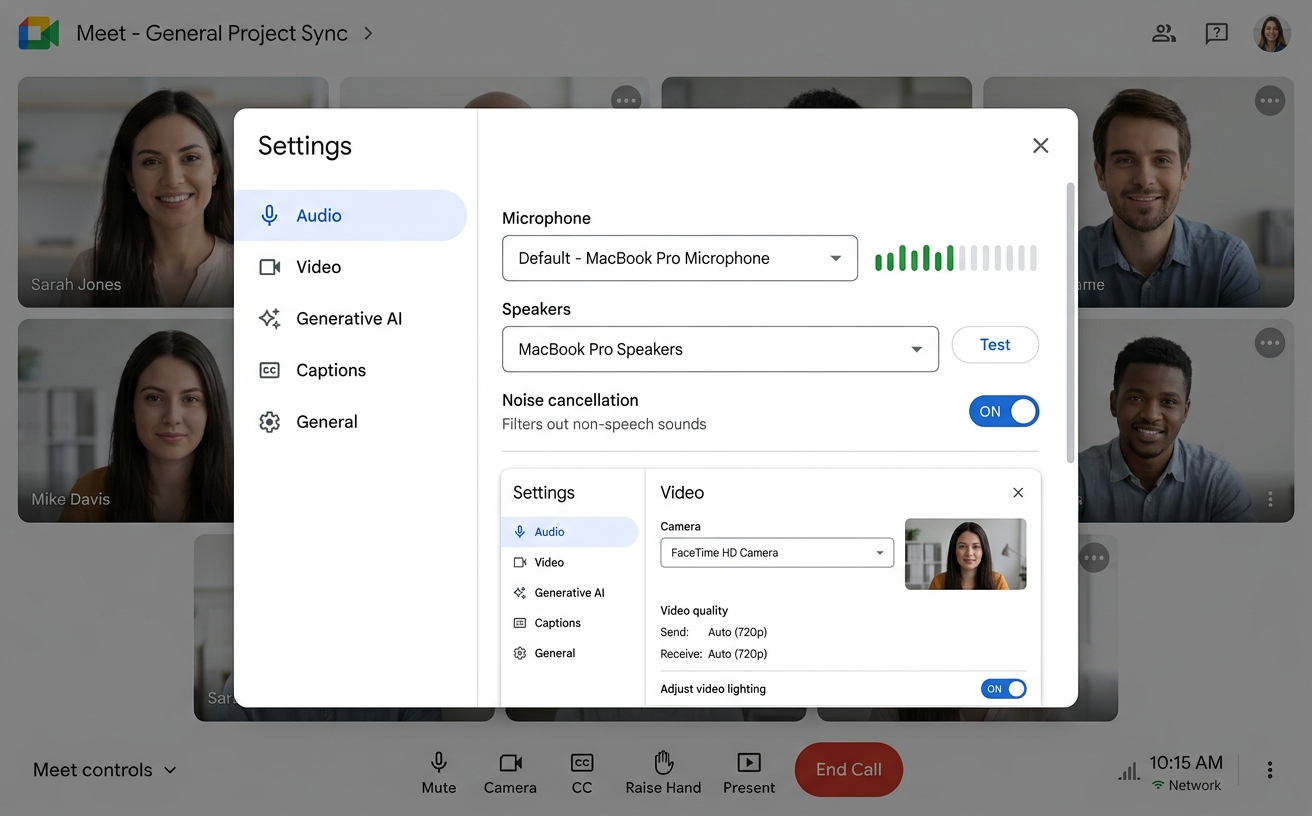The width and height of the screenshot is (1312, 816).
Task: Open the large Captions settings tab
Action: [x=331, y=370]
